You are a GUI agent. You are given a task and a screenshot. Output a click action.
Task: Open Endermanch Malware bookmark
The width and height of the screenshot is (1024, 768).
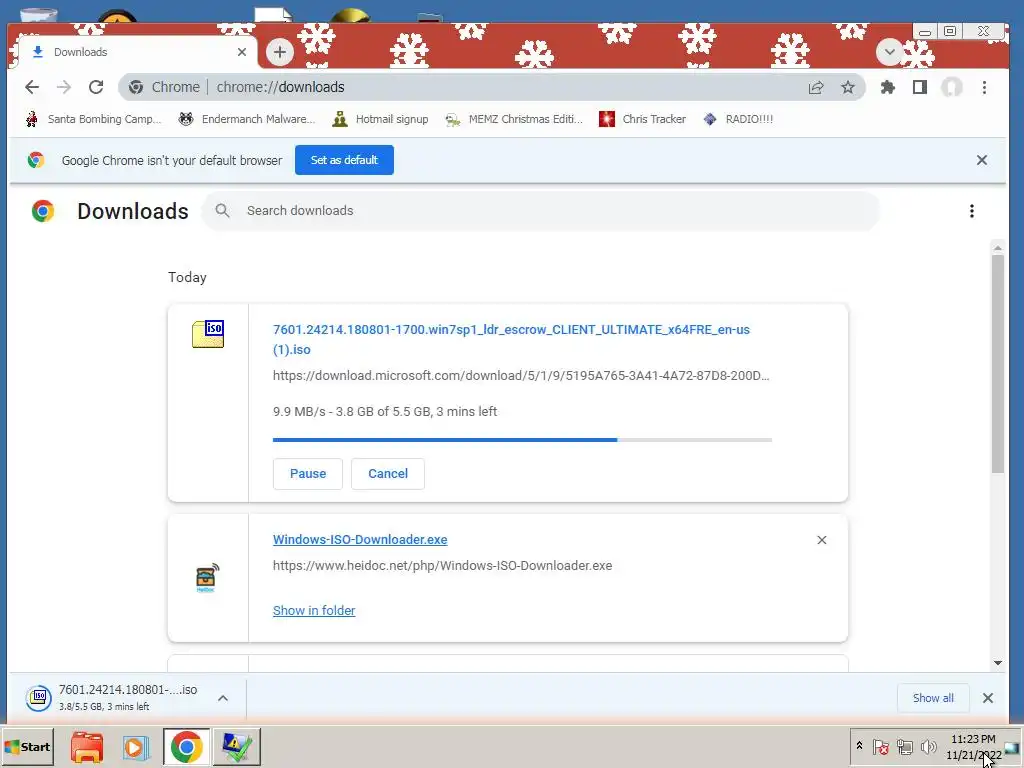(248, 119)
